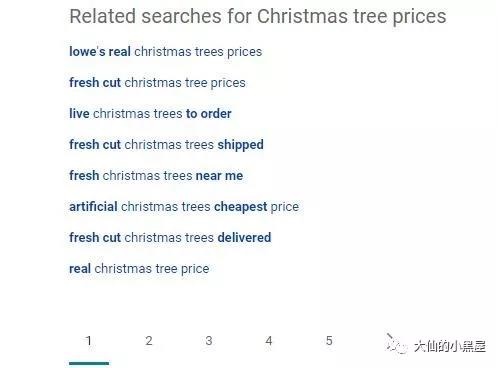498x368 pixels.
Task: Select current results page 1
Action: (x=89, y=341)
